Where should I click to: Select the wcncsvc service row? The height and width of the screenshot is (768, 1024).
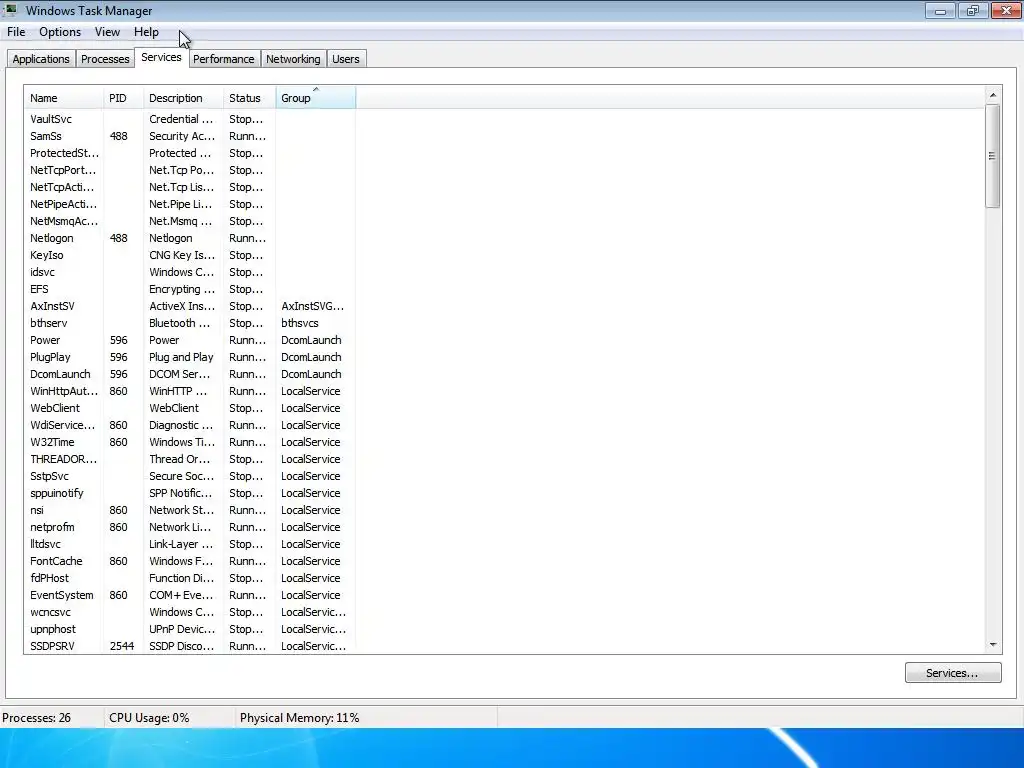pyautogui.click(x=189, y=611)
